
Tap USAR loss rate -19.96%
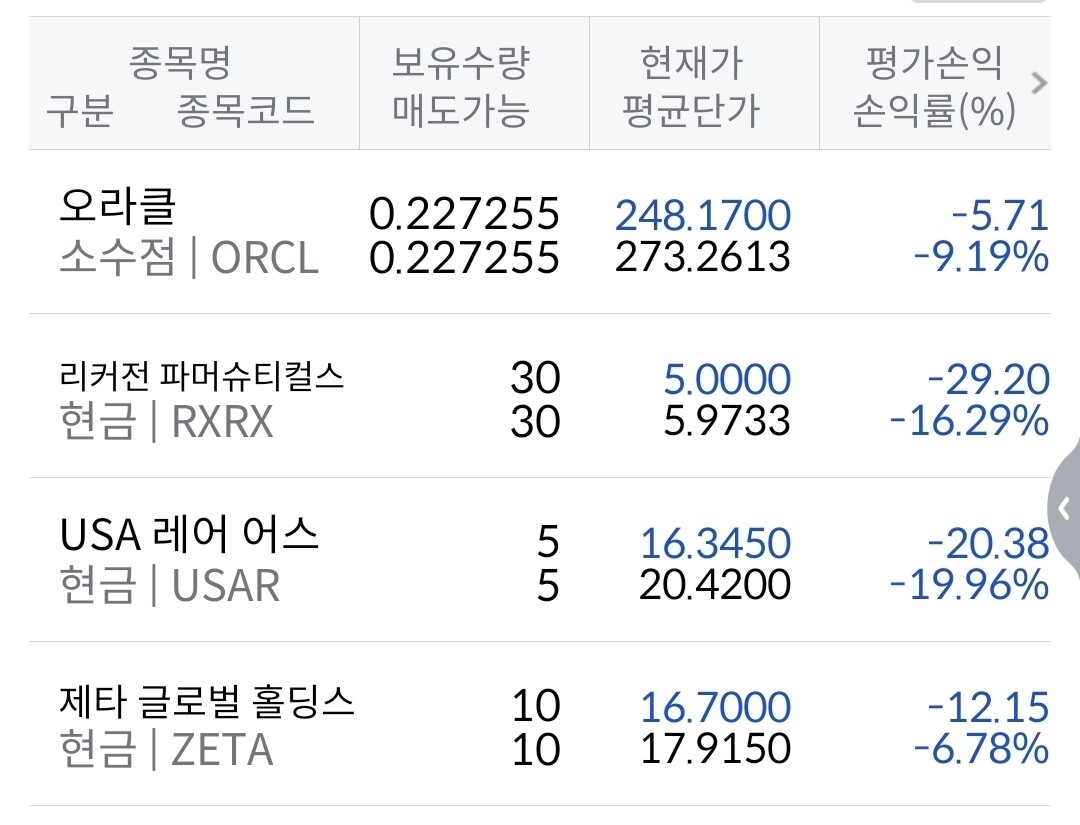[969, 585]
